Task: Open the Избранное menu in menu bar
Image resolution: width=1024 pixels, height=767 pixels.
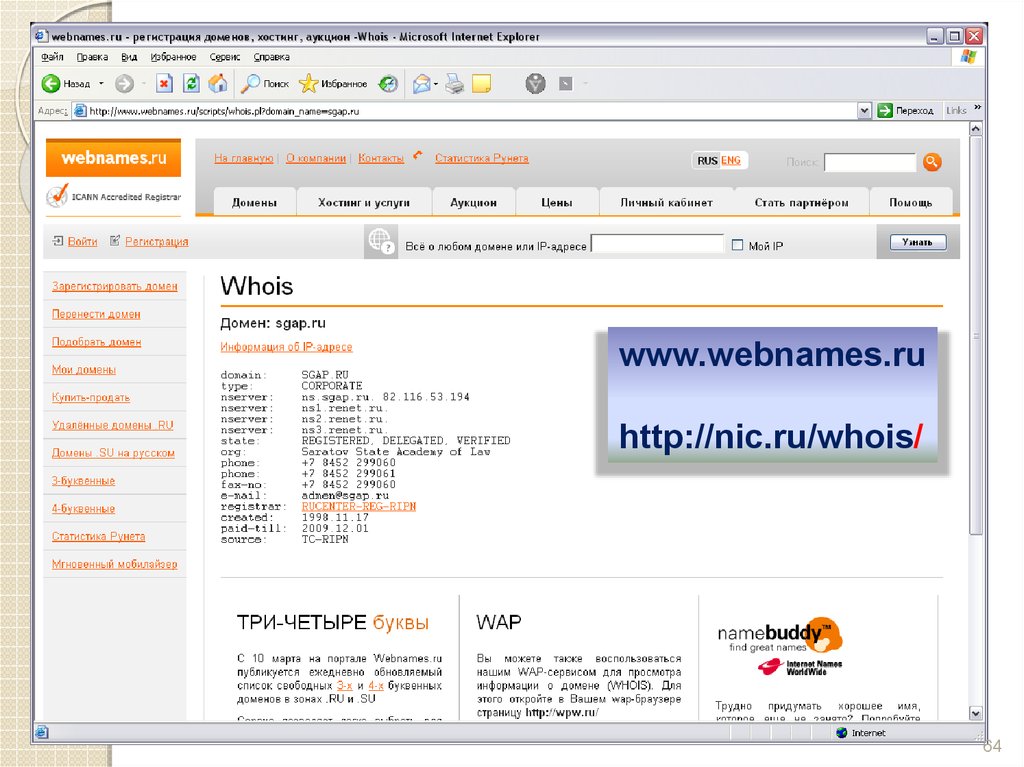Action: tap(173, 57)
